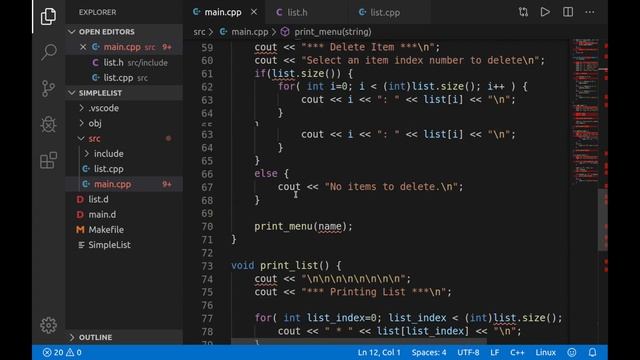Collapse the Open Editors section
This screenshot has width=640, height=360.
(124, 32)
